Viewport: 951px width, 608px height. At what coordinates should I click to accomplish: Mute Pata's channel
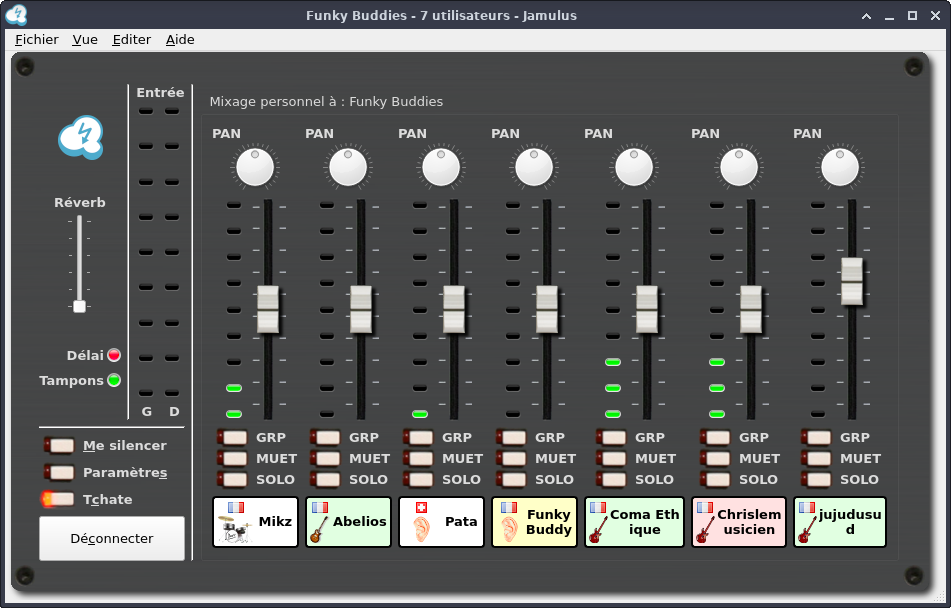click(418, 458)
